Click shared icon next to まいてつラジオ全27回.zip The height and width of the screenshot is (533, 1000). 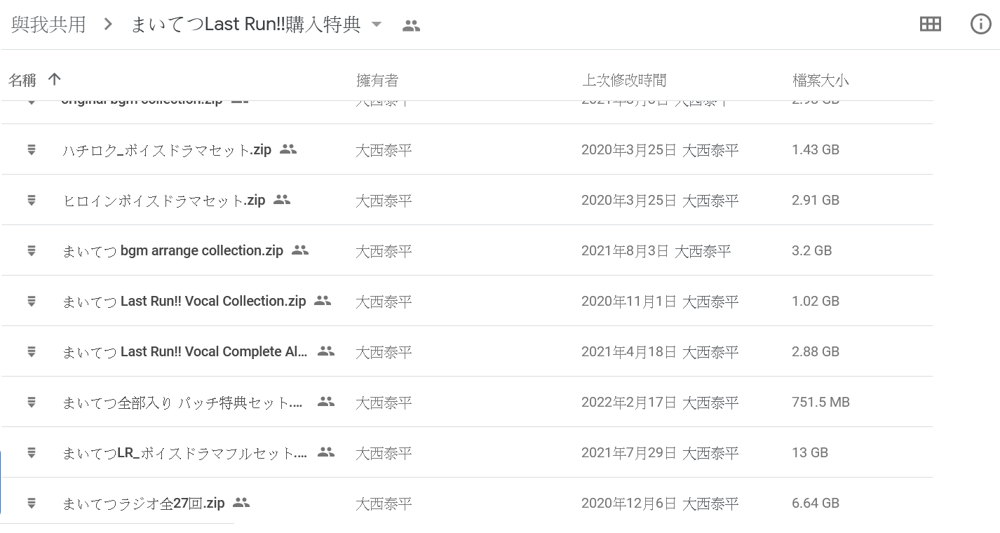[x=241, y=503]
